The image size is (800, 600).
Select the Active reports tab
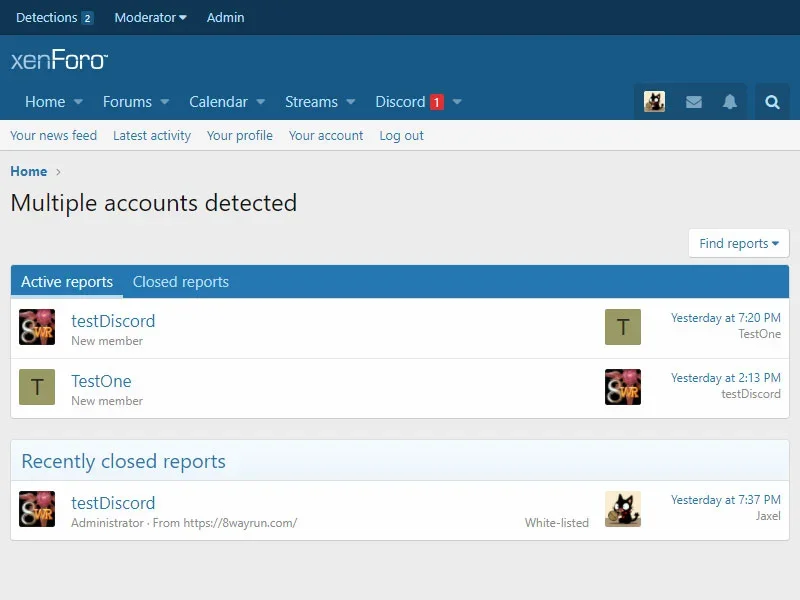coord(67,282)
